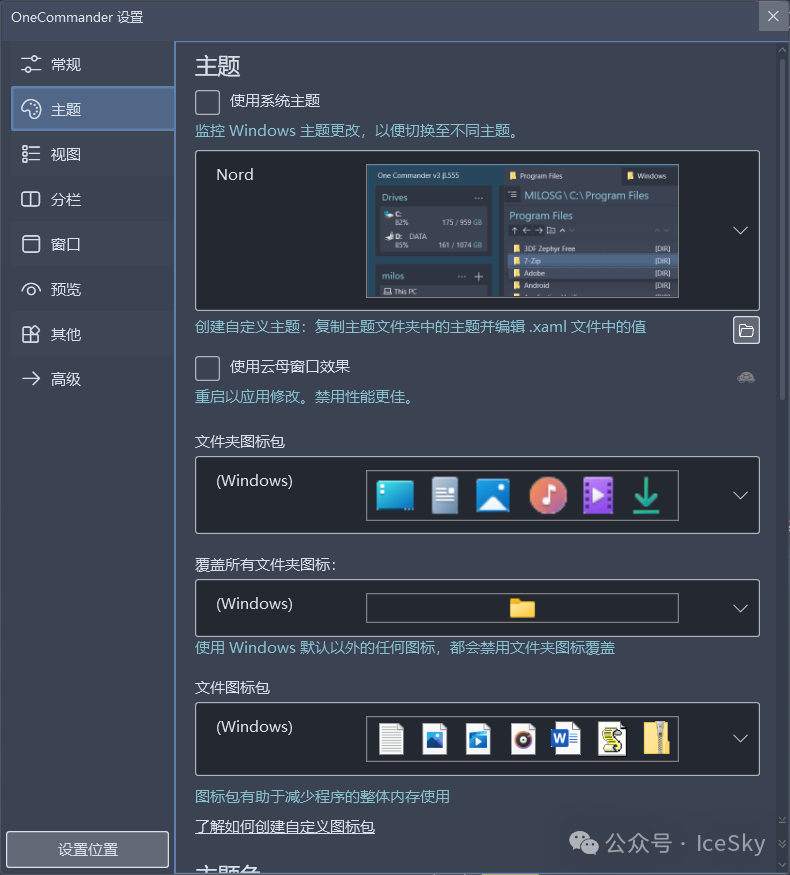This screenshot has height=875, width=790.
Task: Click the purple video folder icon
Action: pyautogui.click(x=598, y=495)
